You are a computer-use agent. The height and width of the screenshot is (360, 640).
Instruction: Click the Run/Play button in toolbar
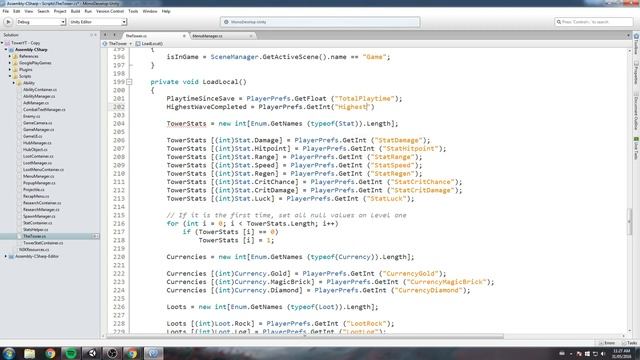click(8, 22)
